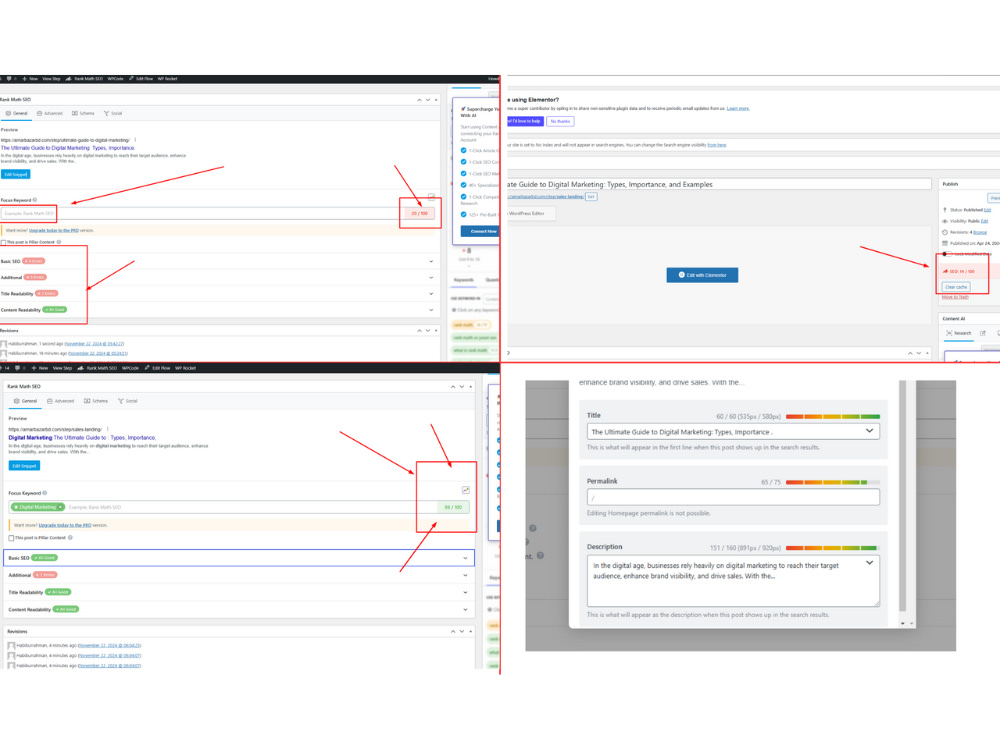Click No thanks button in Elementor notice
The width and height of the screenshot is (1000, 750).
561,121
